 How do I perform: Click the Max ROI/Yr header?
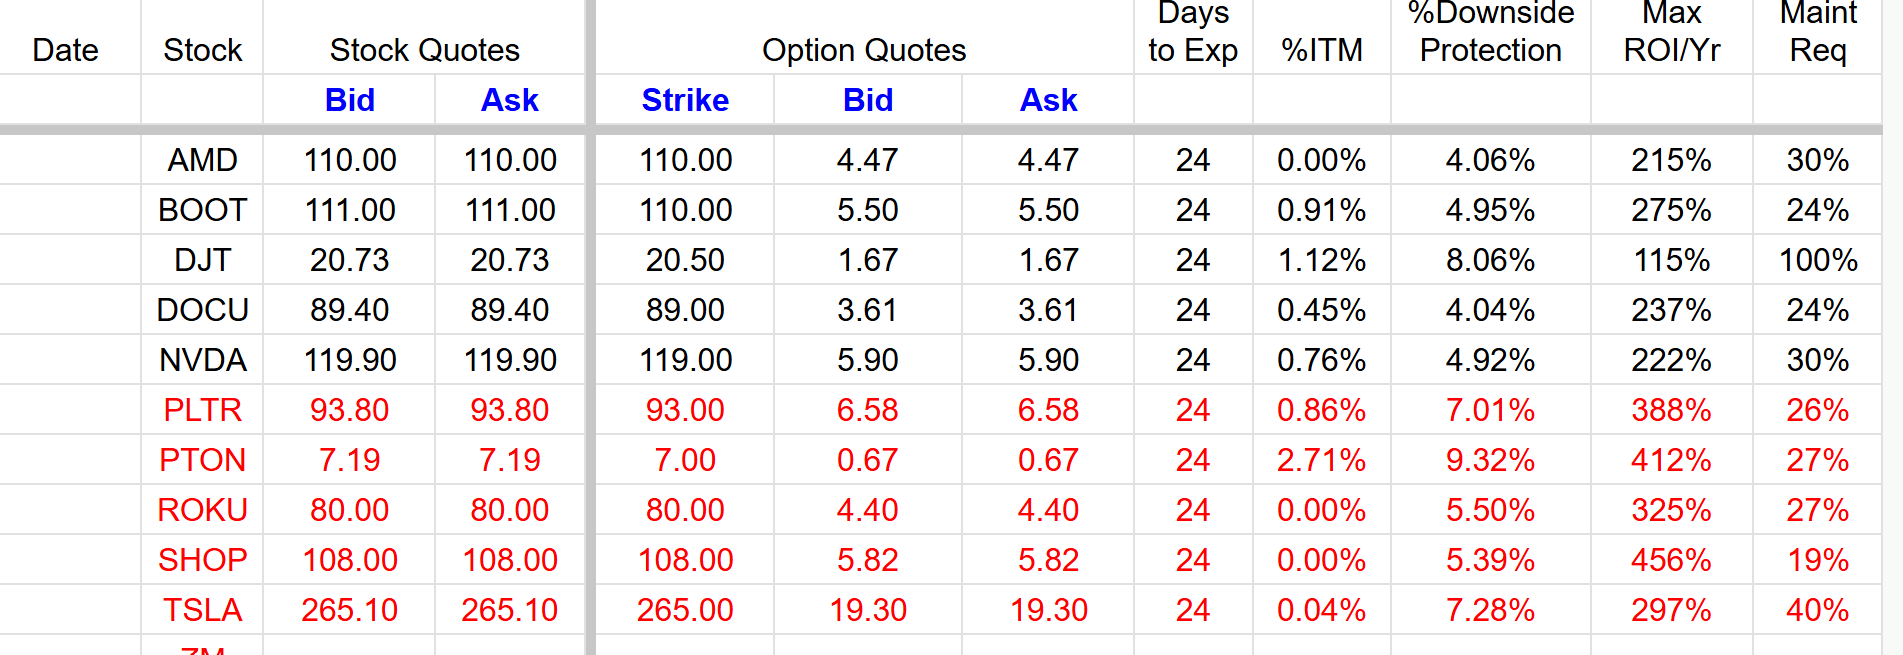point(1672,32)
